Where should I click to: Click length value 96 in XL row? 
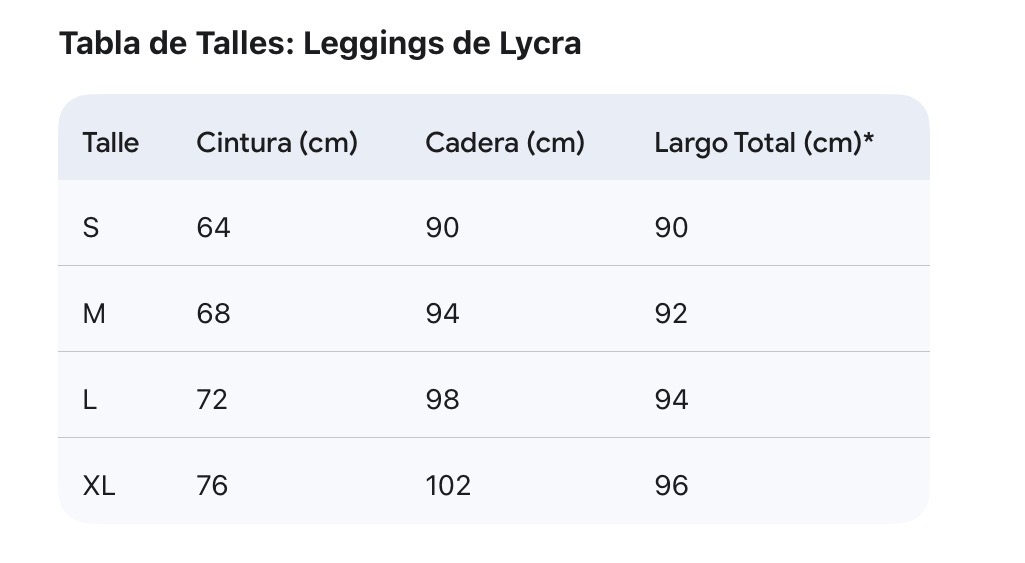pos(671,486)
